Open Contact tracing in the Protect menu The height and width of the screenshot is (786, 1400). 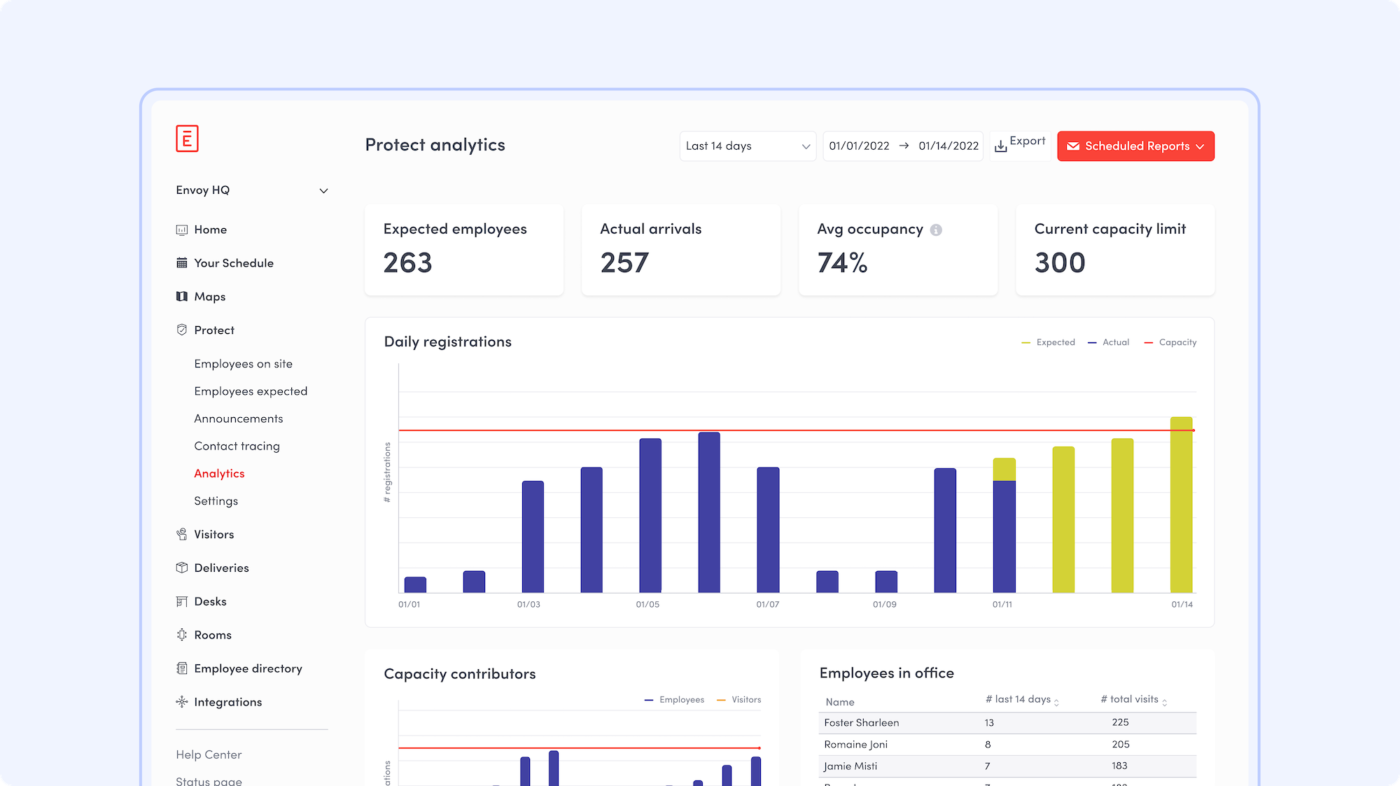click(x=237, y=446)
